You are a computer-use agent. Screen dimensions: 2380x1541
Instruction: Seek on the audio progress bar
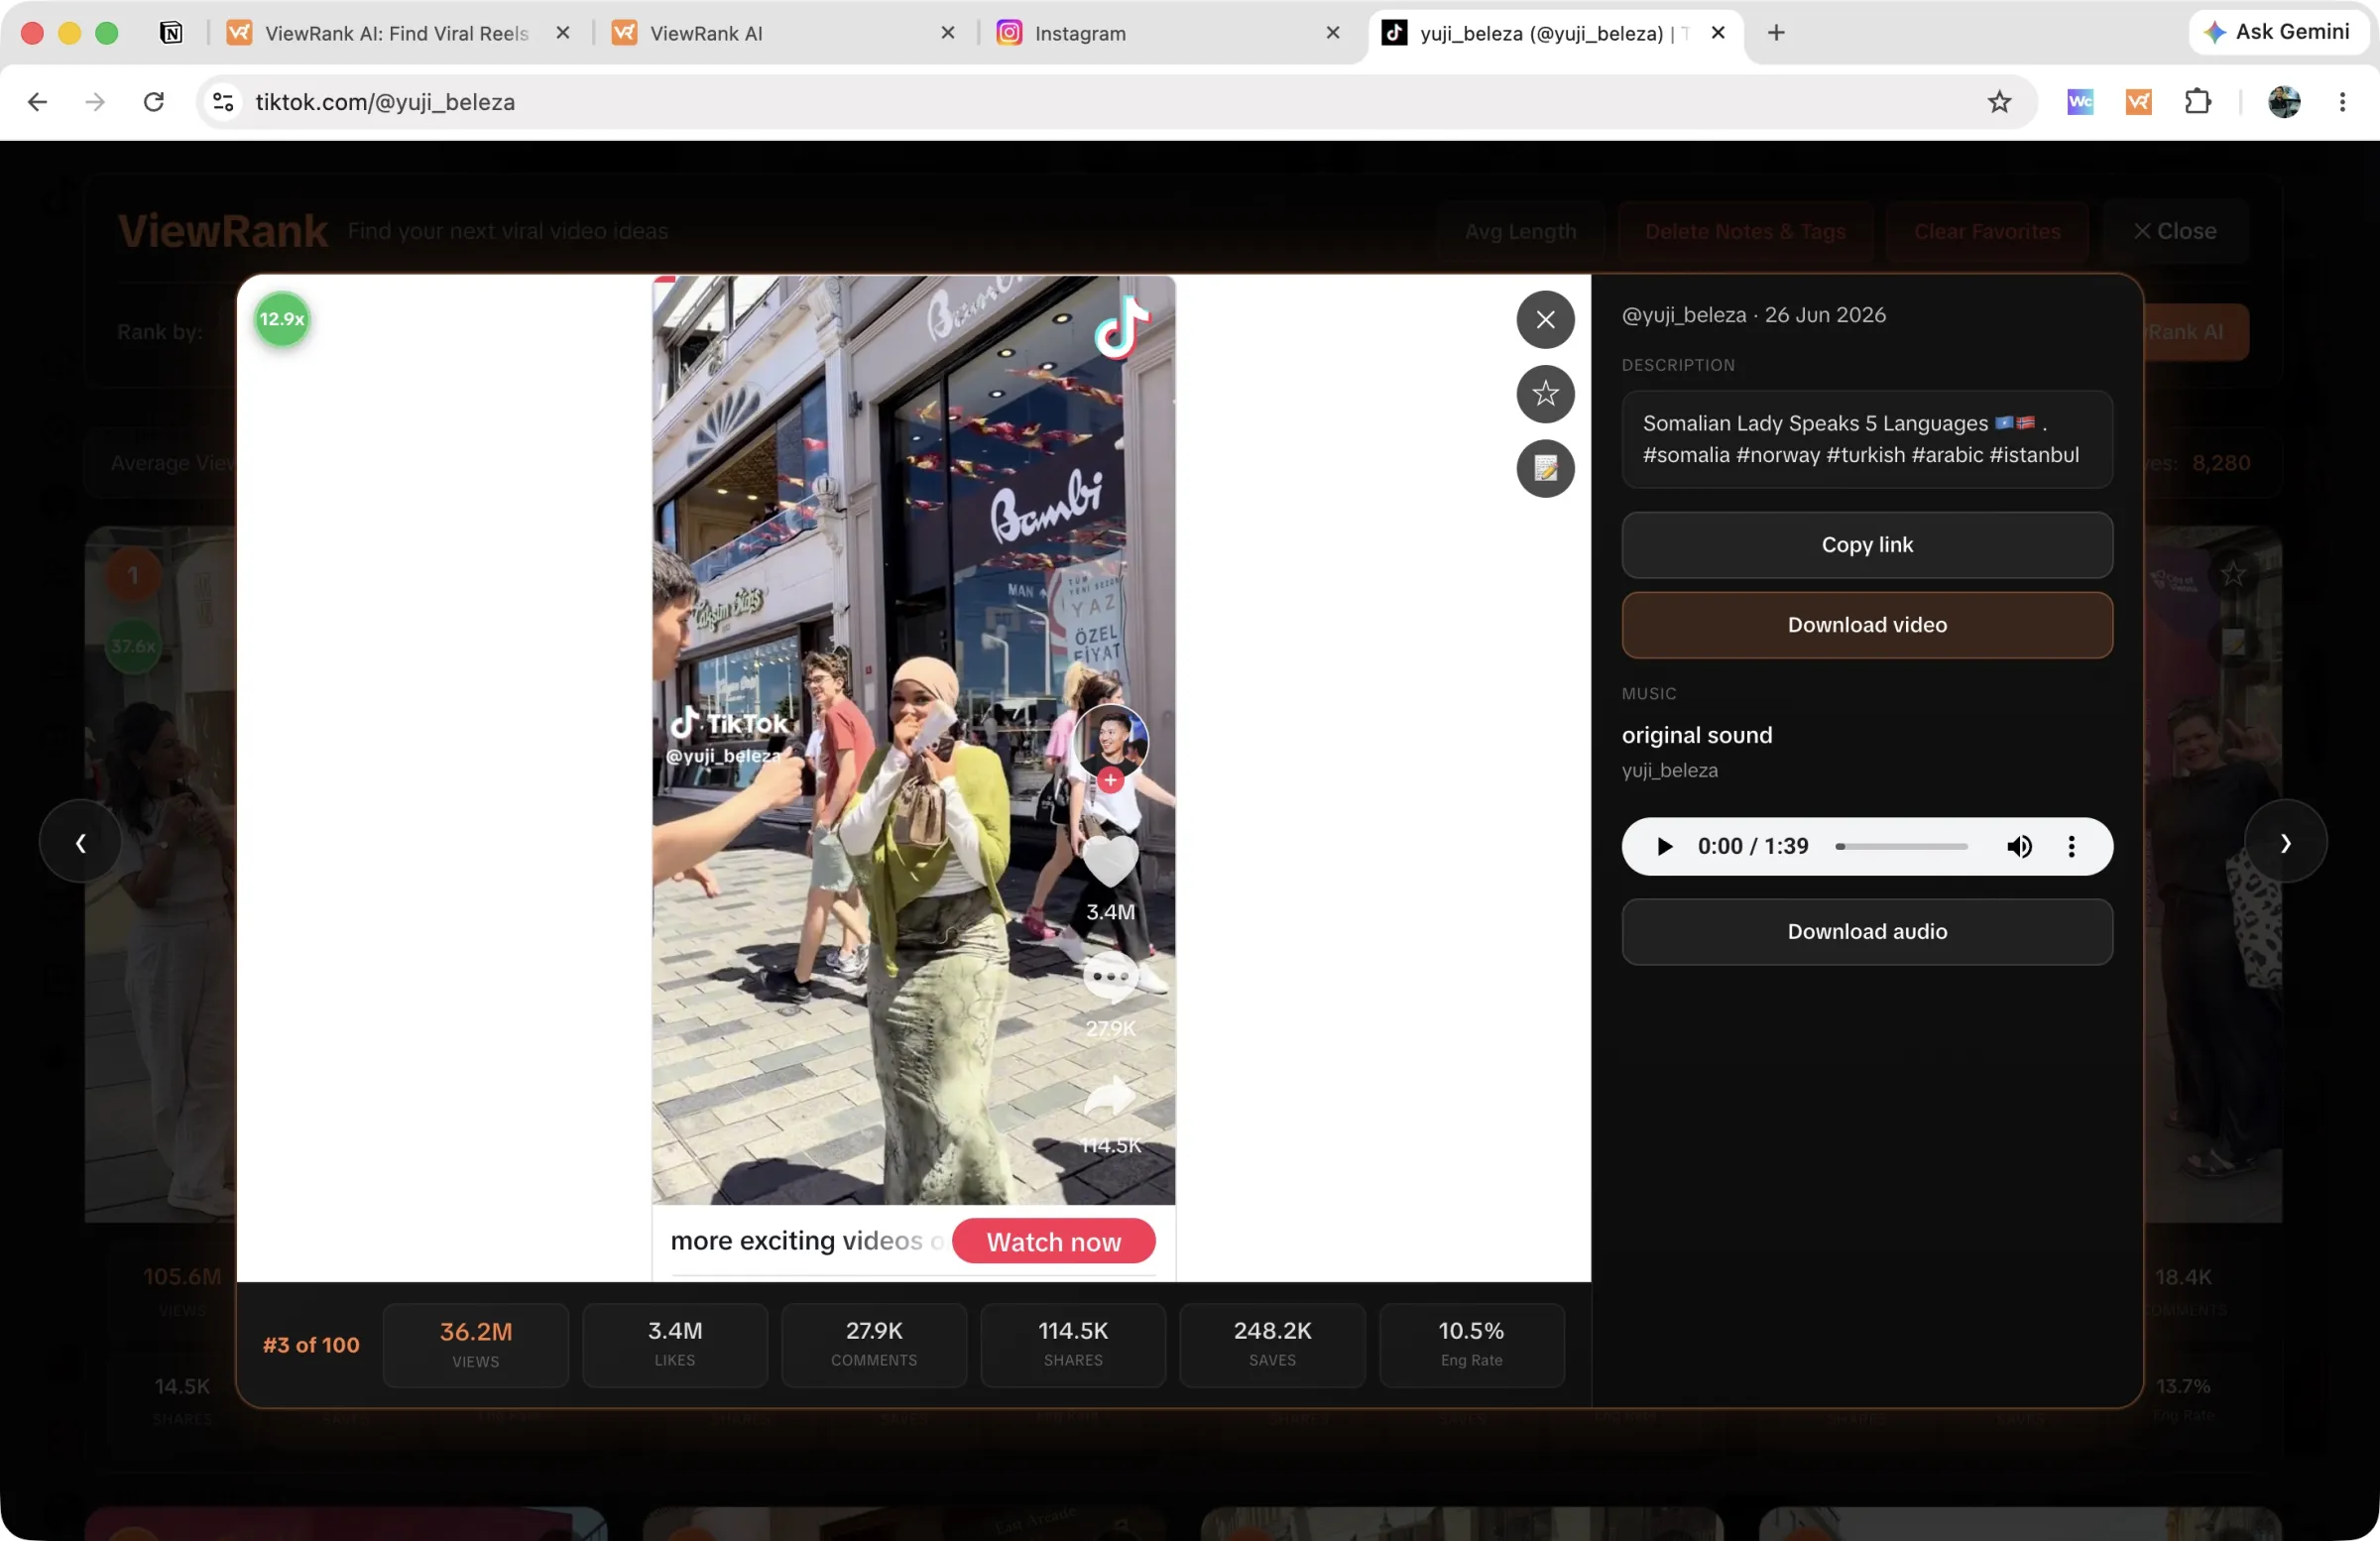(x=1901, y=847)
